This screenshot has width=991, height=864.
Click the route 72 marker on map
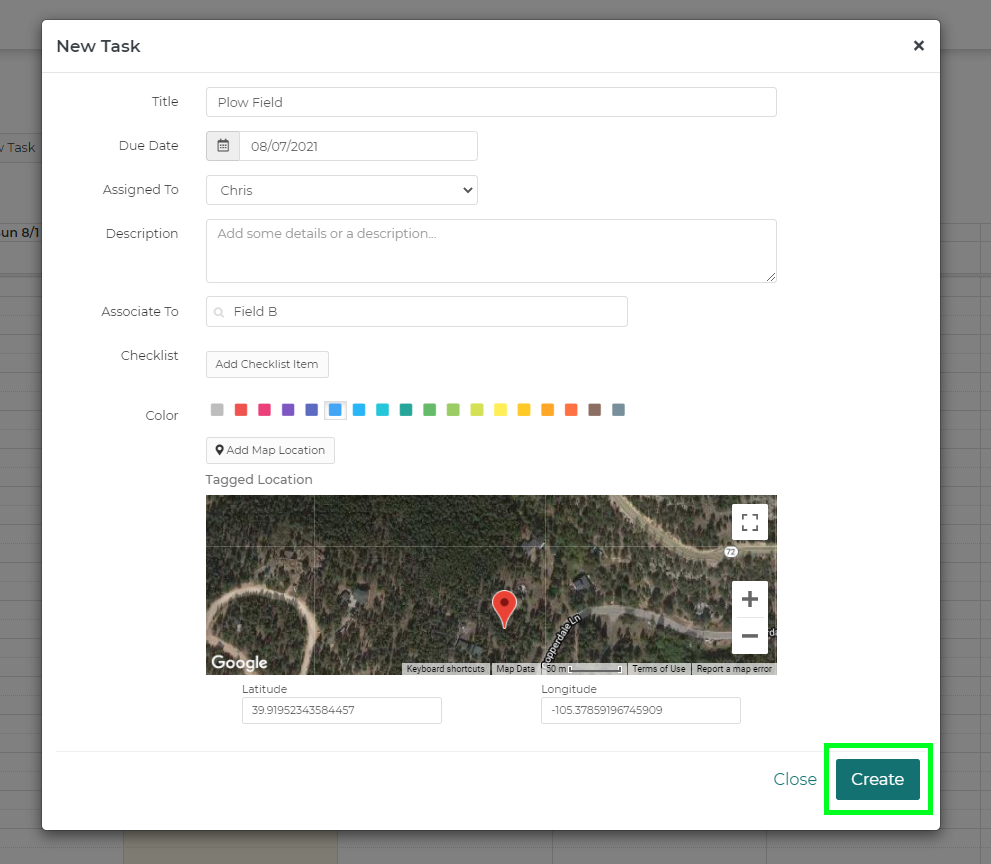(x=731, y=552)
